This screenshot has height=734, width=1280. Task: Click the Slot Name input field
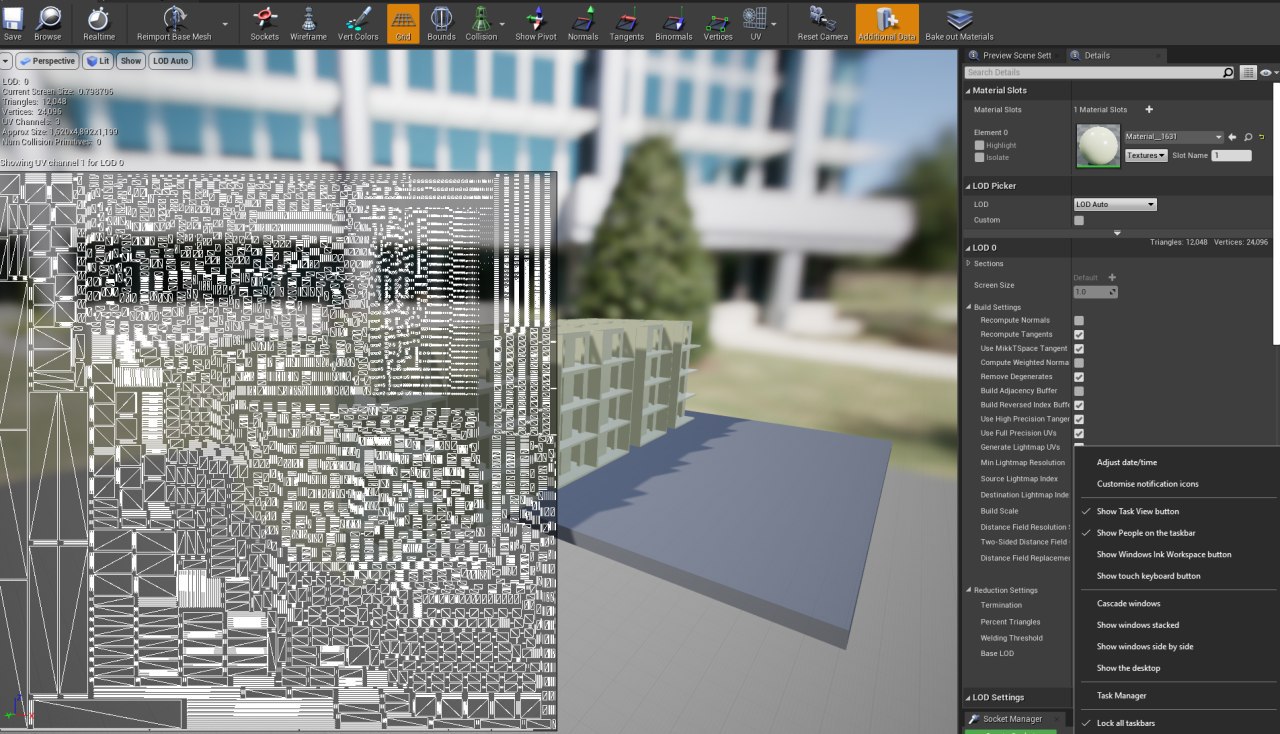[1231, 155]
